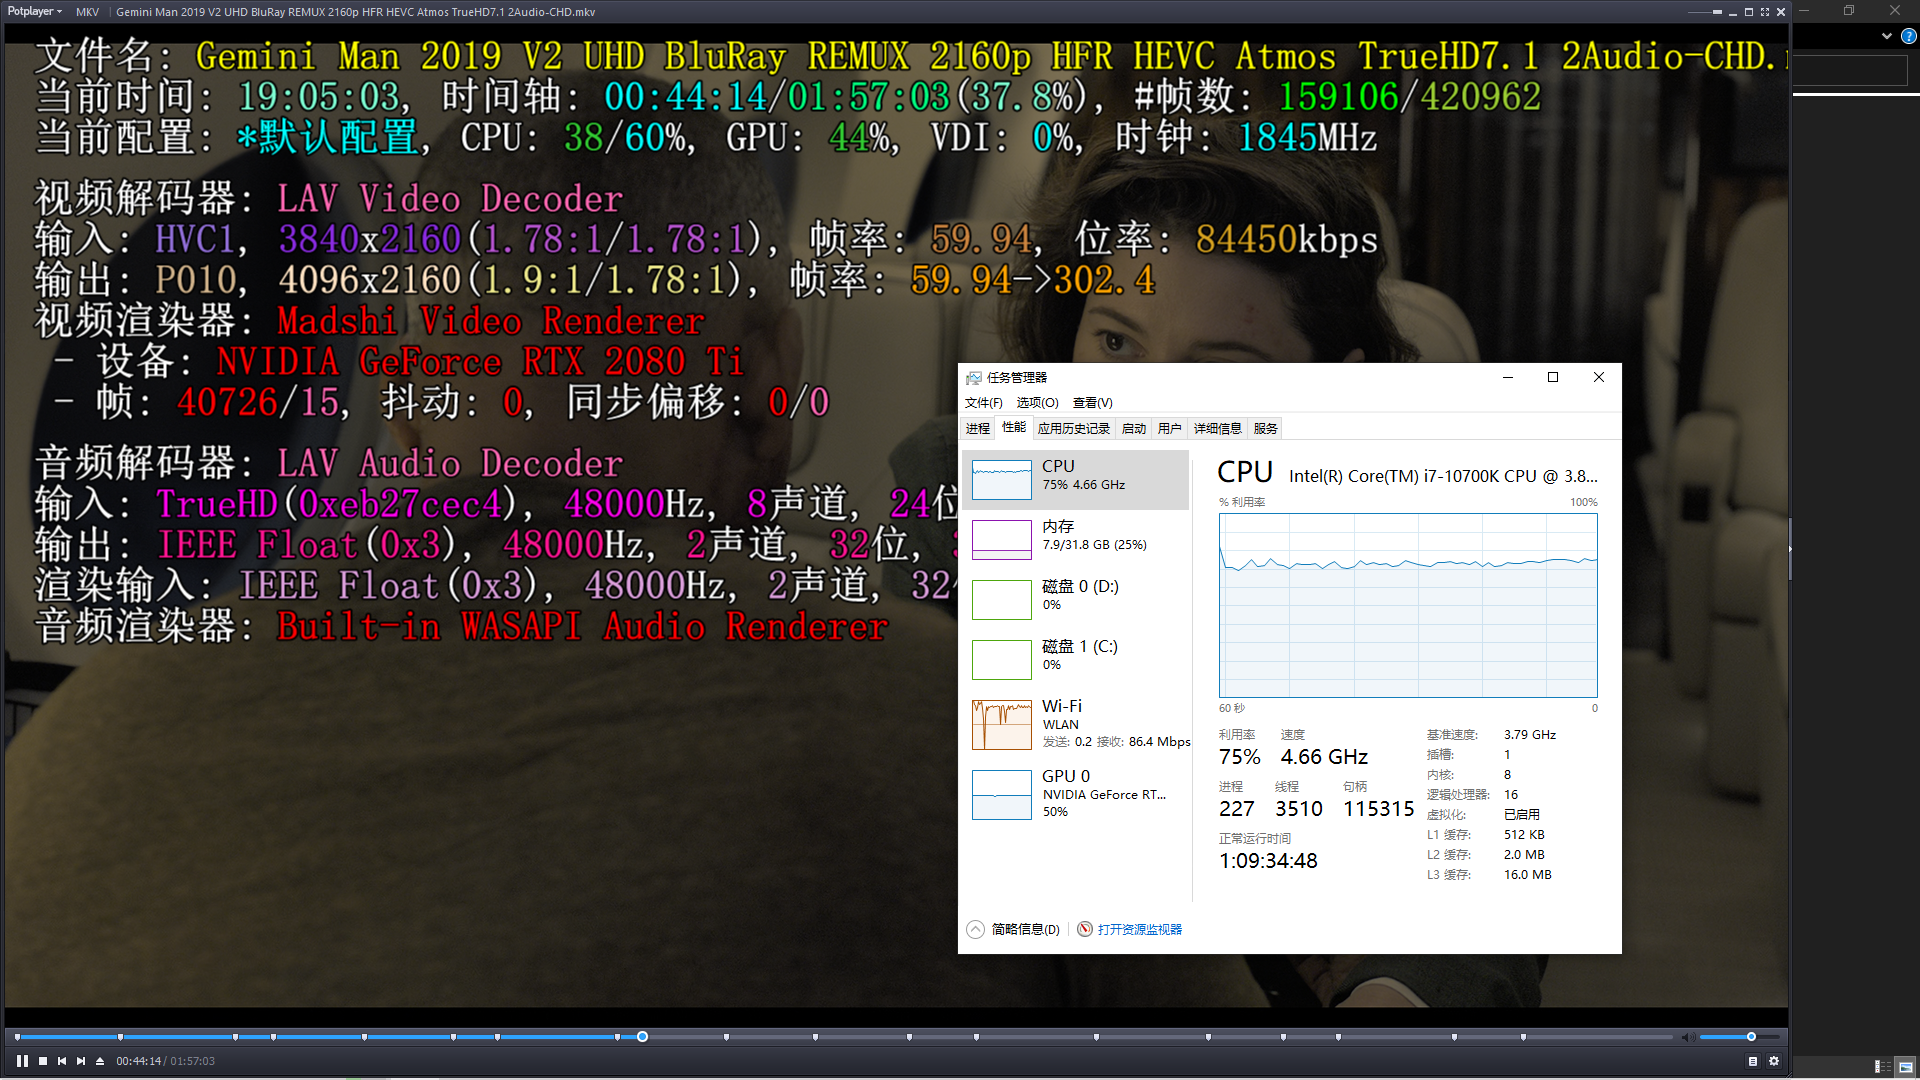
Task: Open 查看(V) menu in Task Manager
Action: 1092,403
